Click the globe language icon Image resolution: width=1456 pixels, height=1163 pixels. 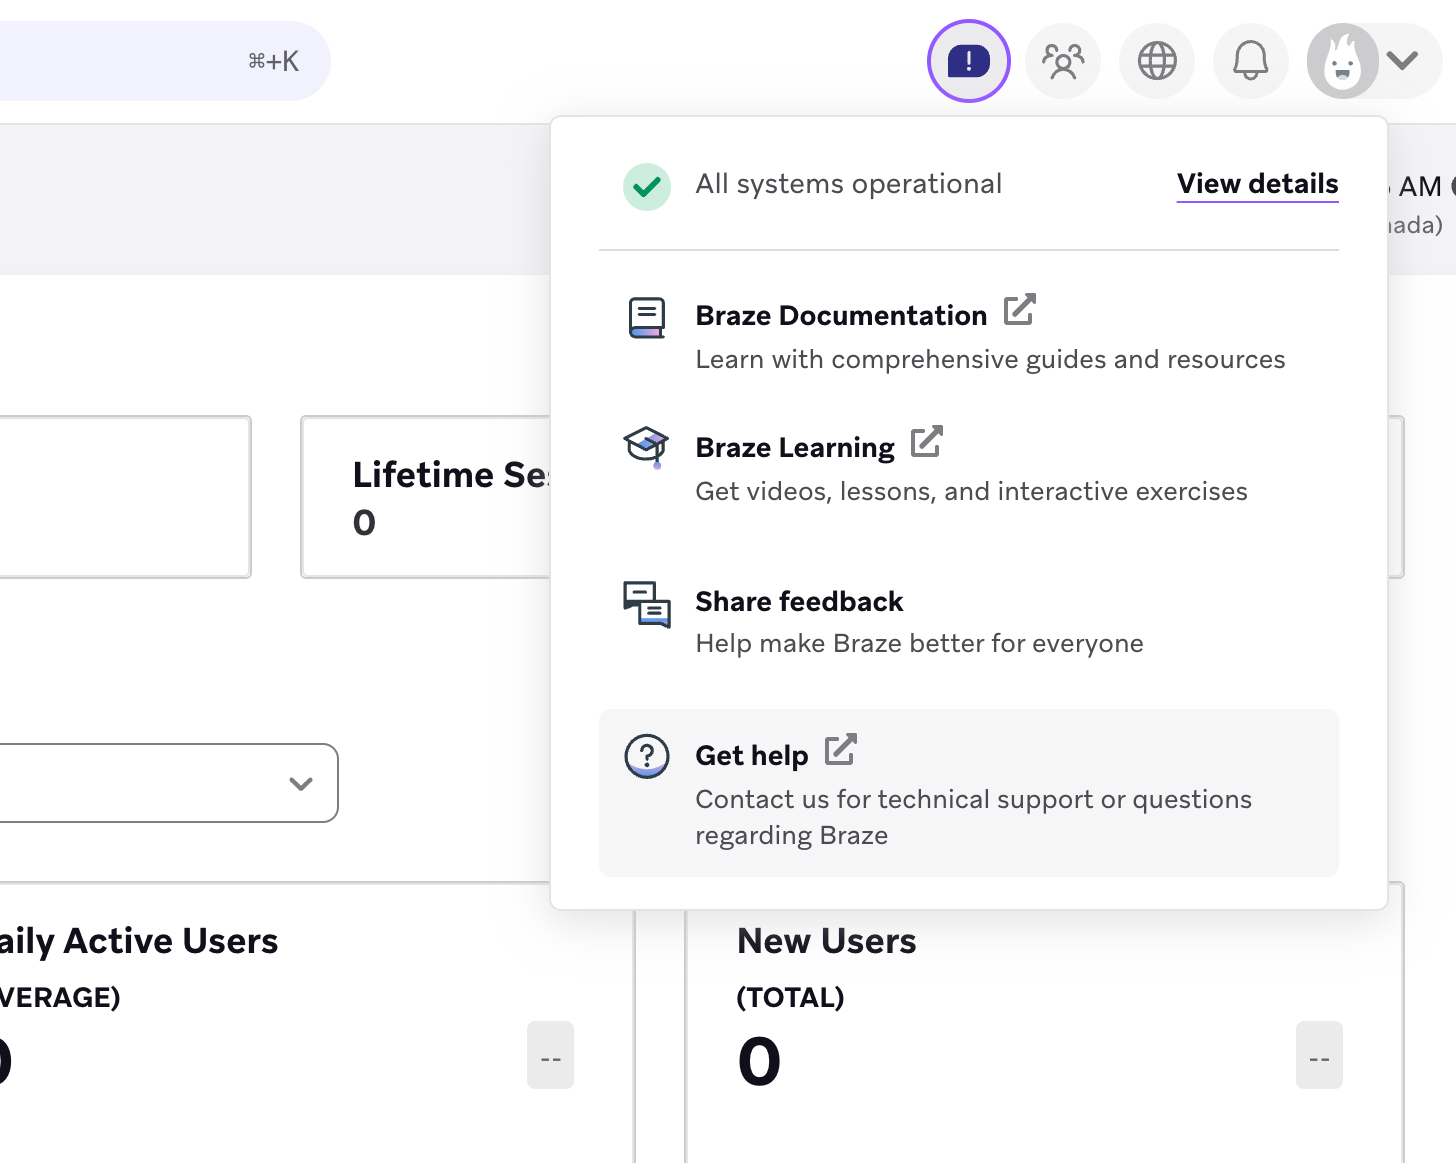pos(1156,60)
